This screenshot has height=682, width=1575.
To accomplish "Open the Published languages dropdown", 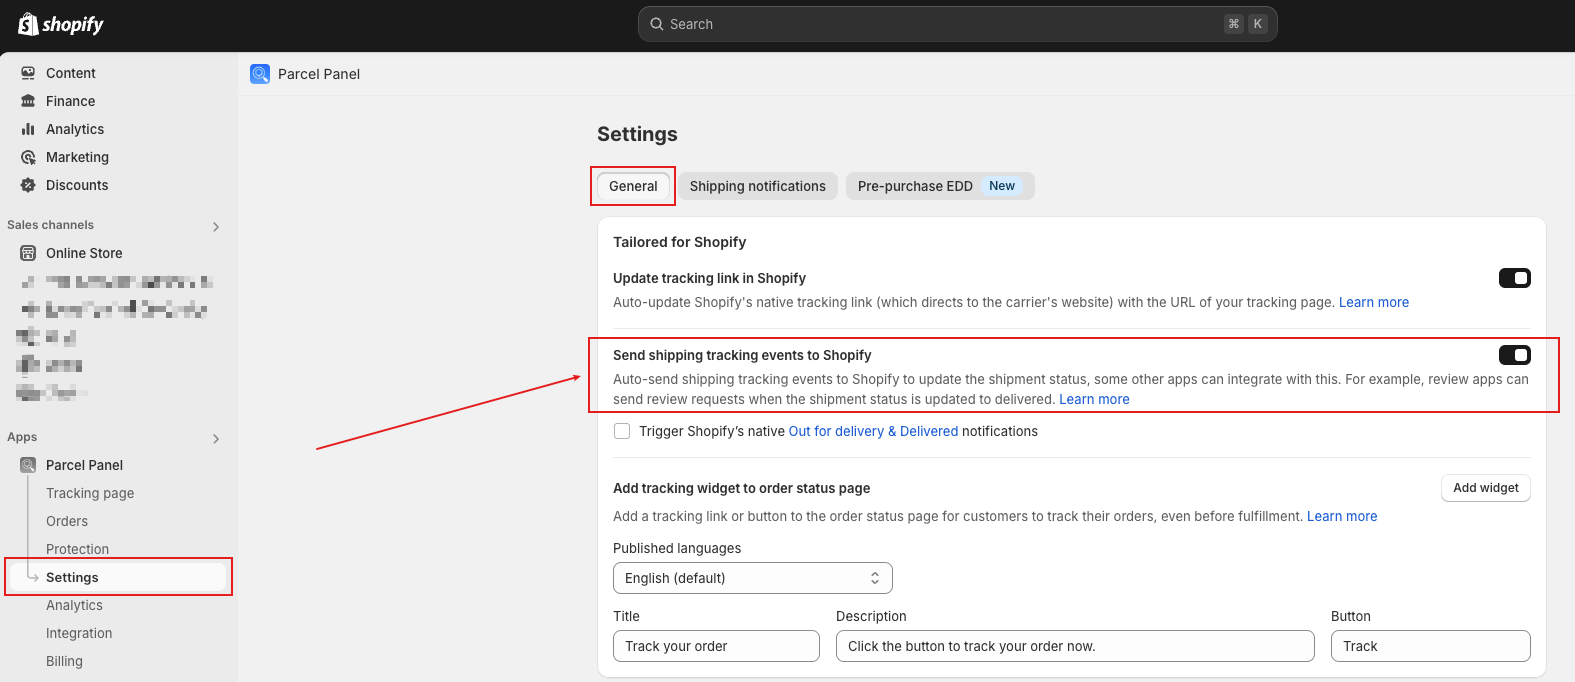I will (752, 578).
